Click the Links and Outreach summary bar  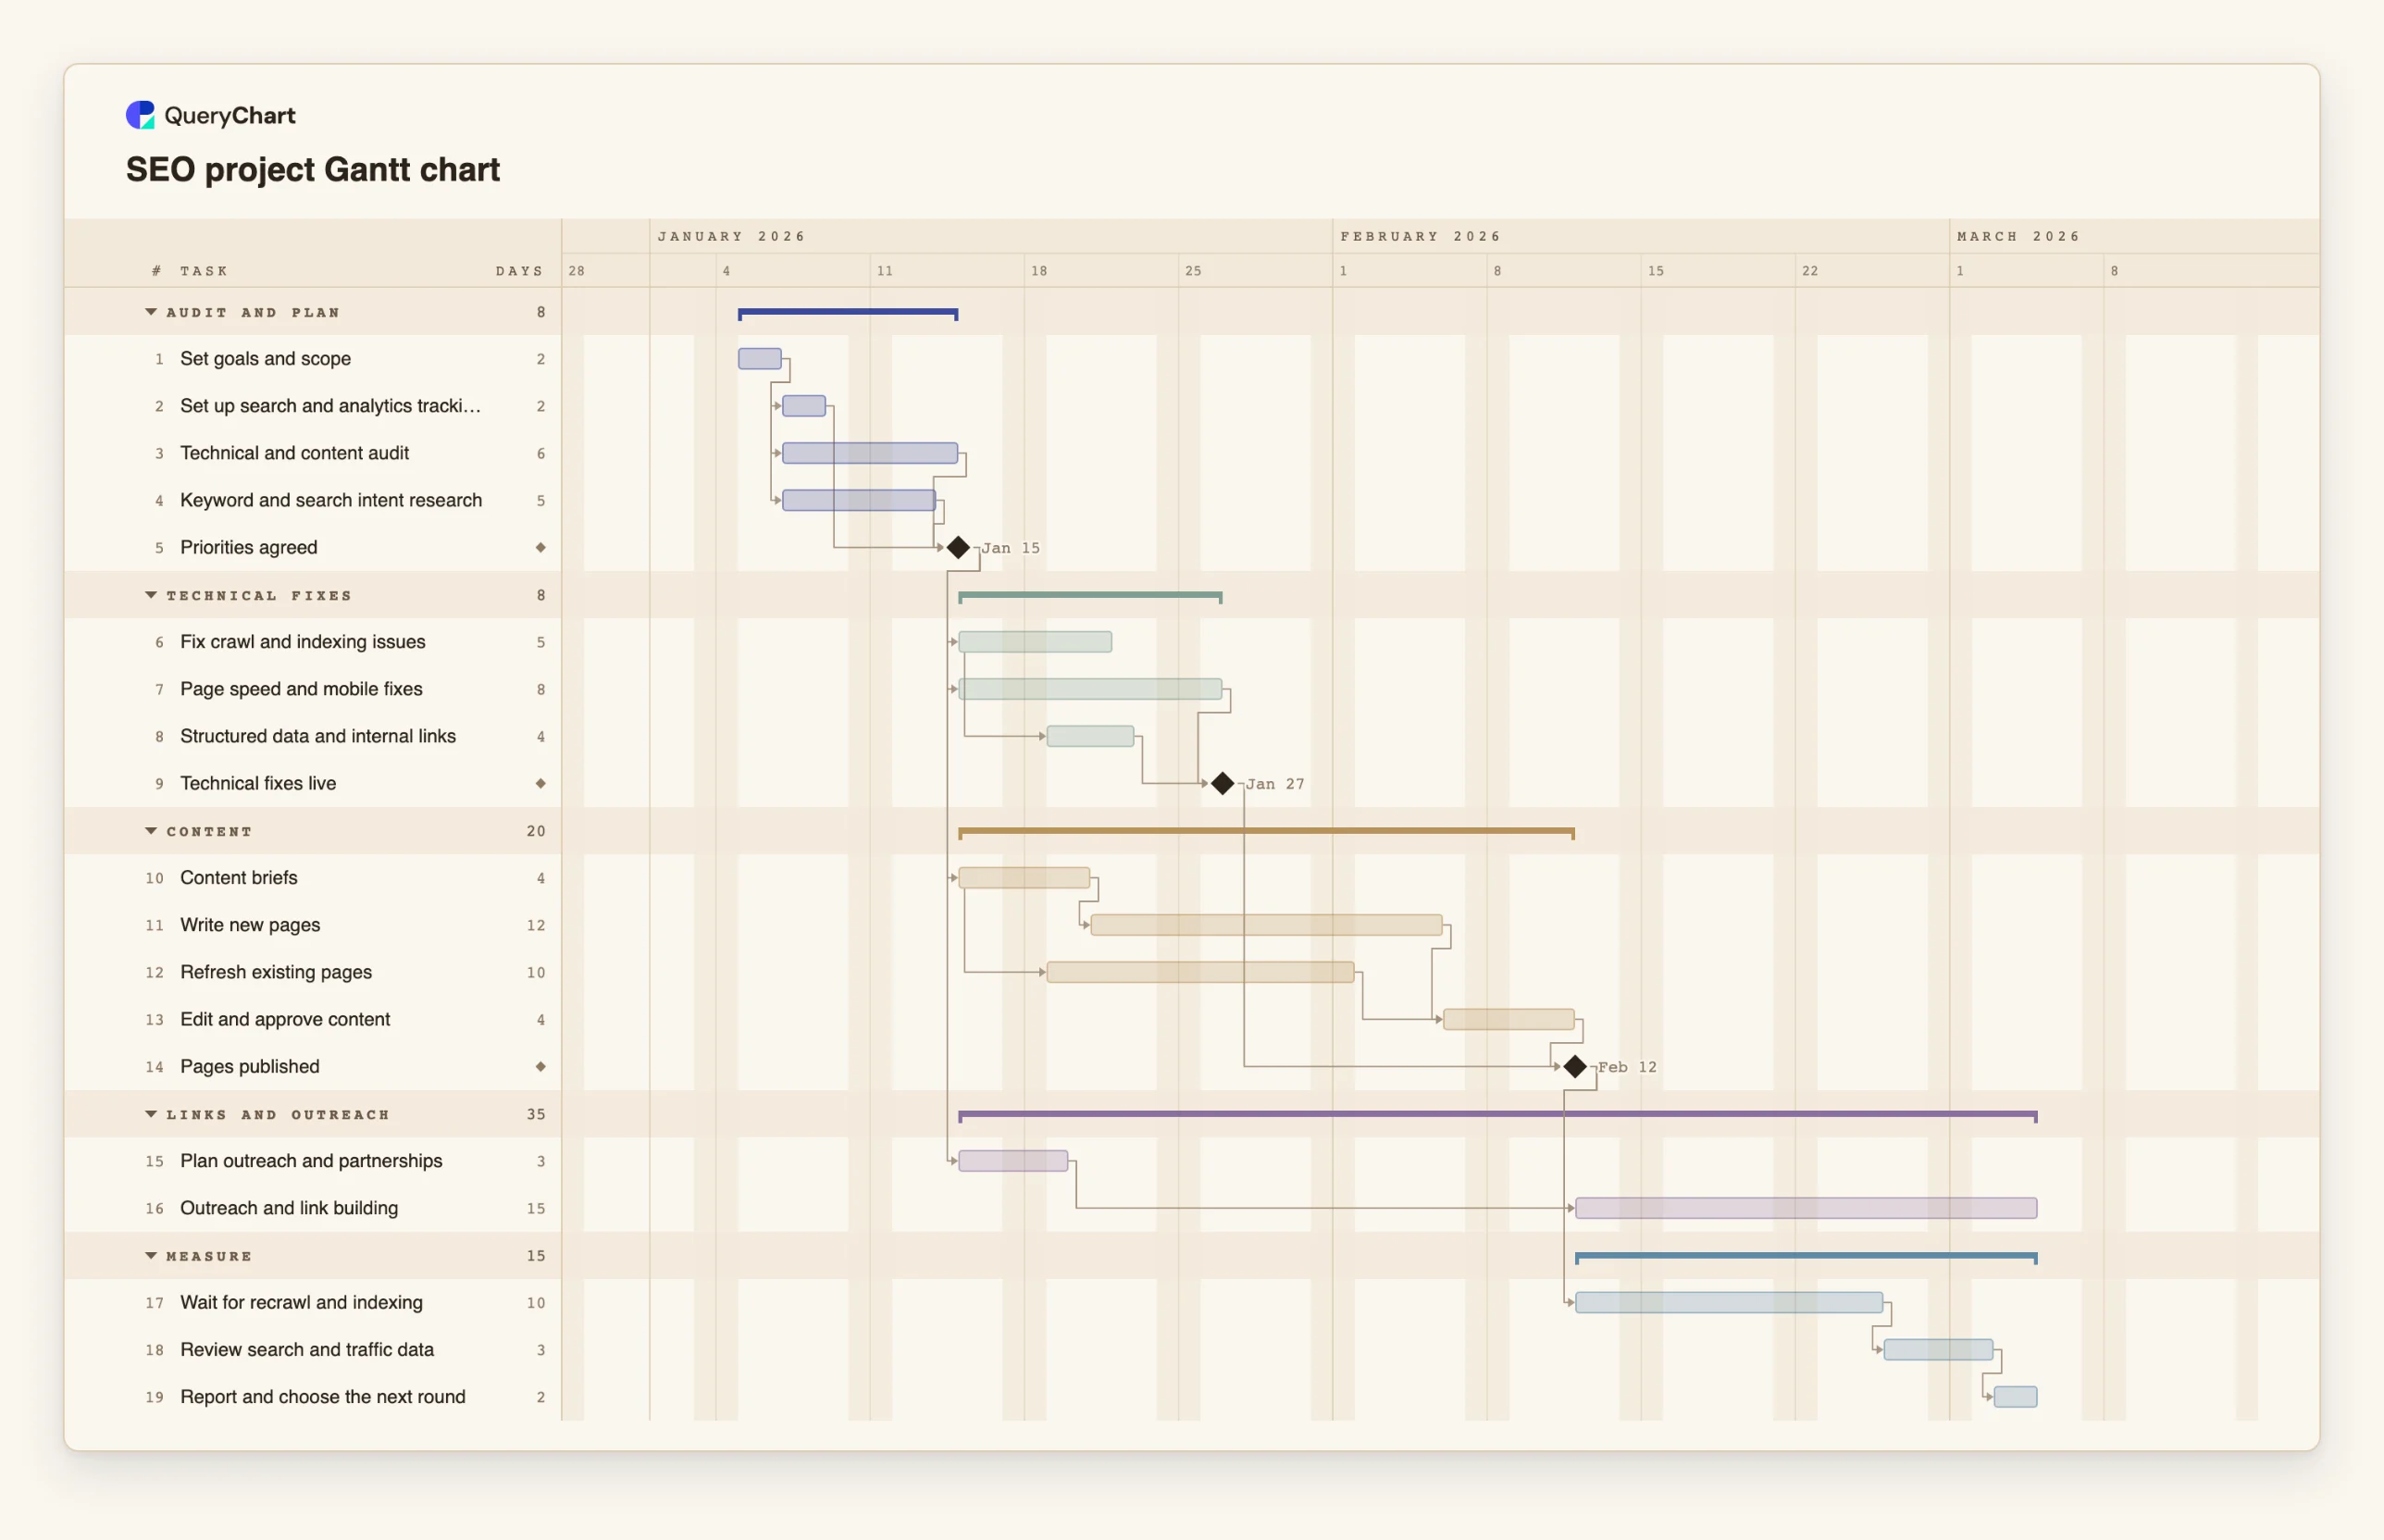pos(1497,1116)
